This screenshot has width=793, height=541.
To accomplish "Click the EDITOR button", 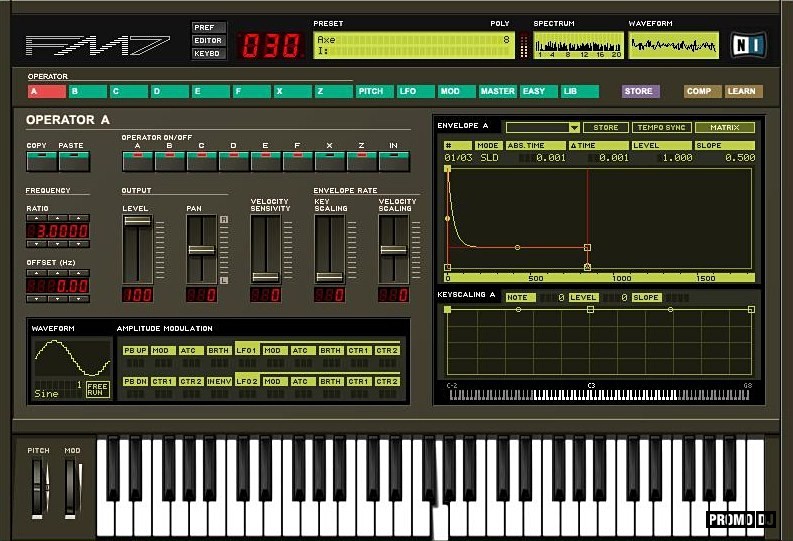I will 208,40.
